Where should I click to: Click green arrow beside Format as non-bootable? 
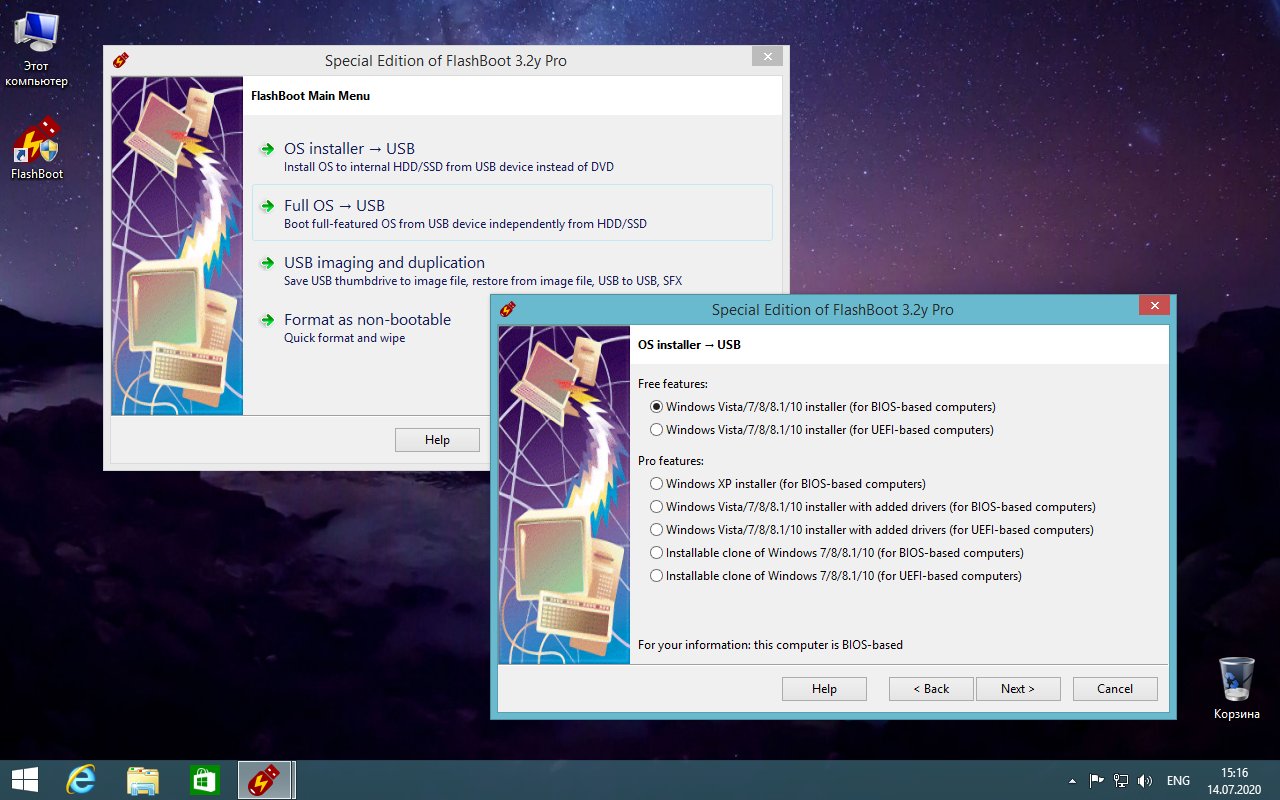click(267, 320)
